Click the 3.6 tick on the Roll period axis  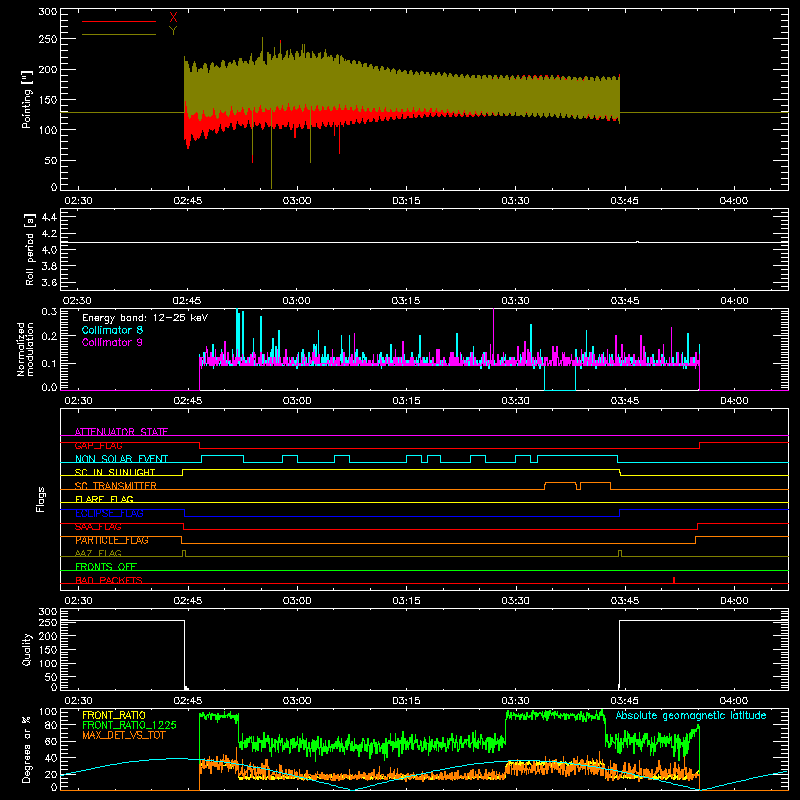[49, 282]
